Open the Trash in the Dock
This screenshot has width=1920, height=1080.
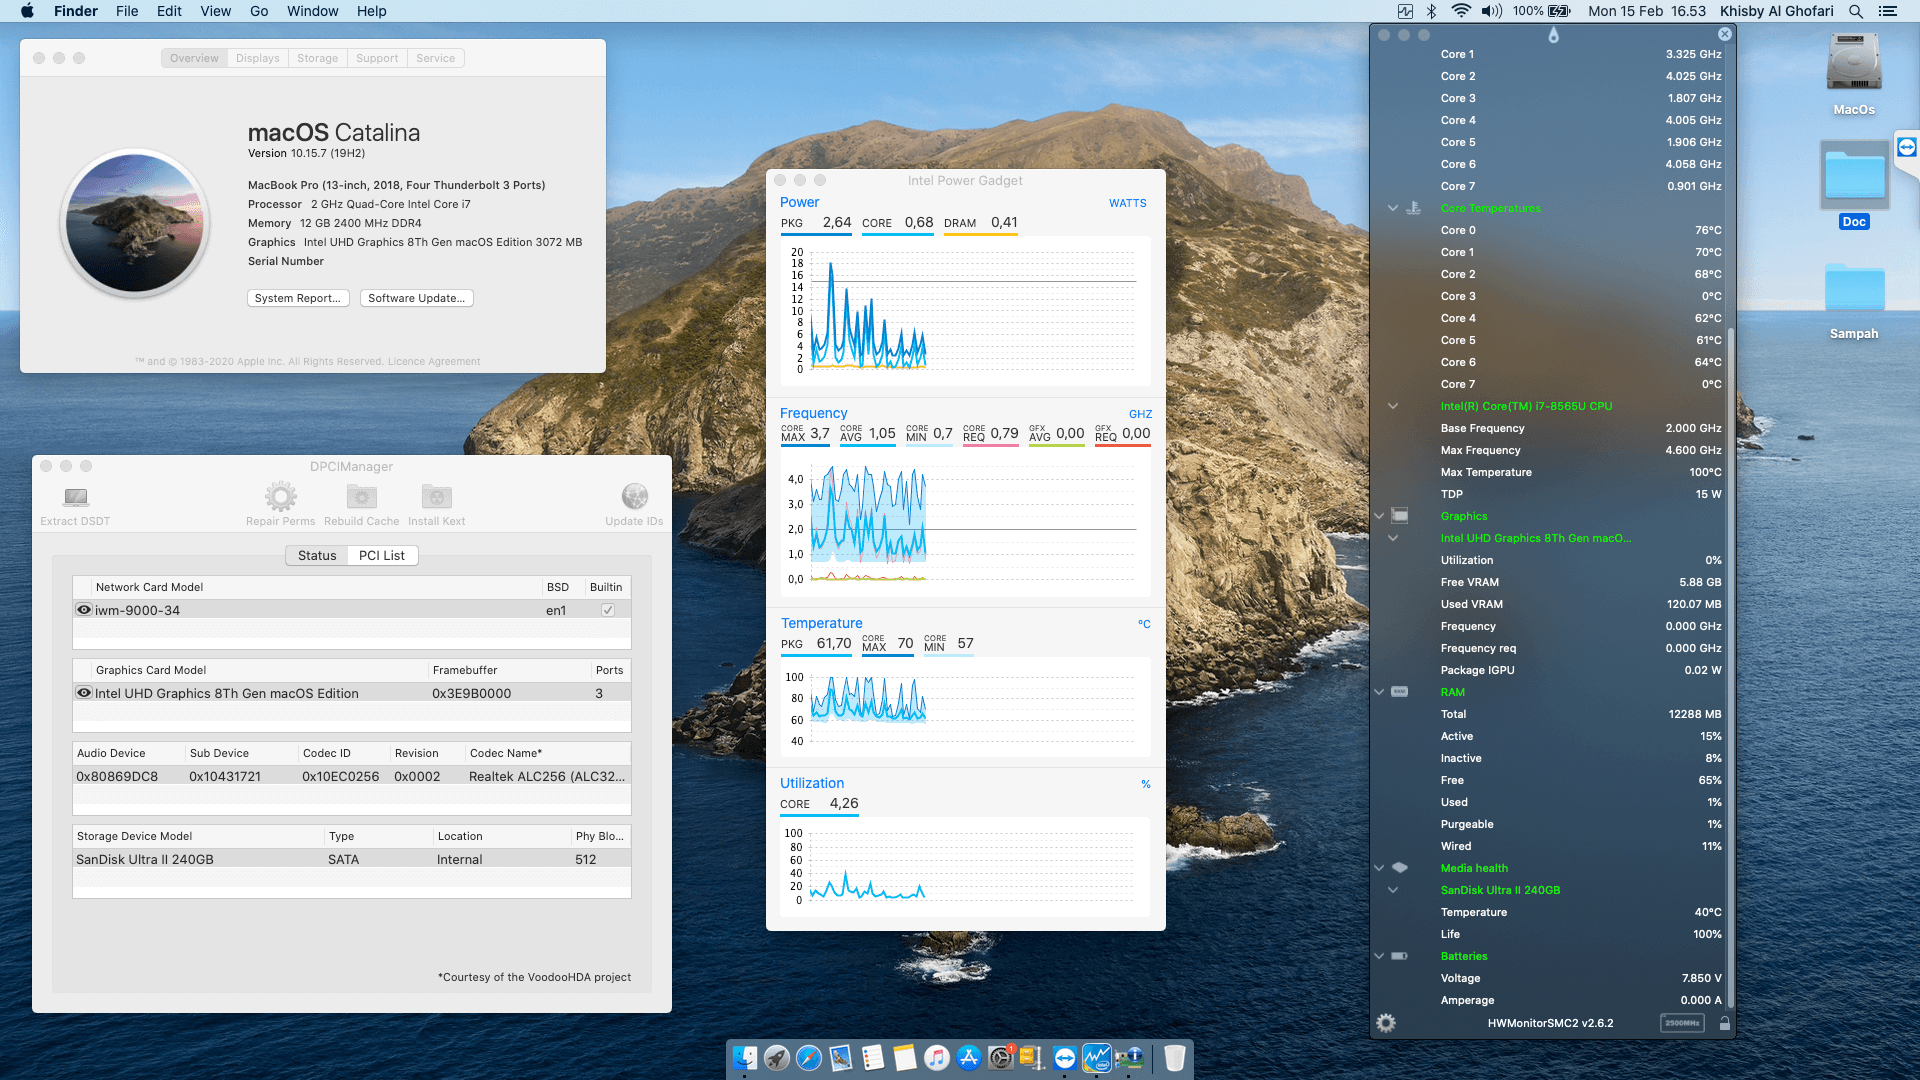(x=1175, y=1057)
